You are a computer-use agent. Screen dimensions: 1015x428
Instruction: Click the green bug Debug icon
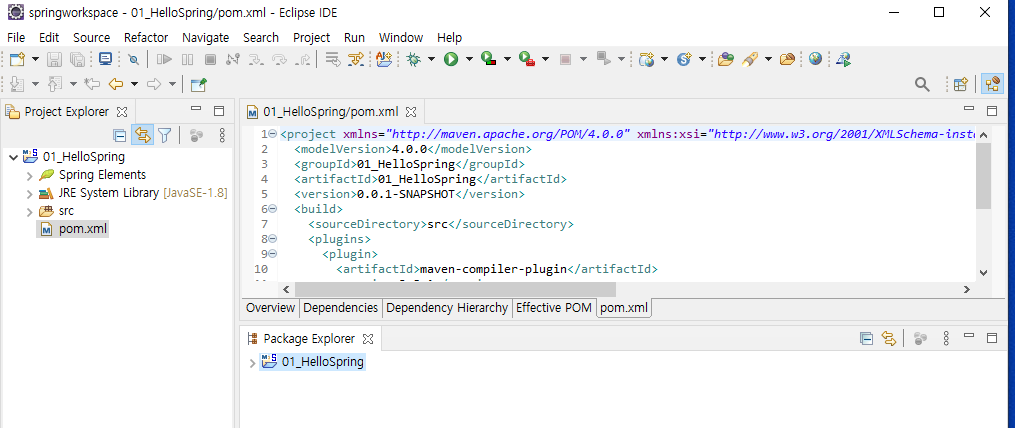pyautogui.click(x=413, y=60)
